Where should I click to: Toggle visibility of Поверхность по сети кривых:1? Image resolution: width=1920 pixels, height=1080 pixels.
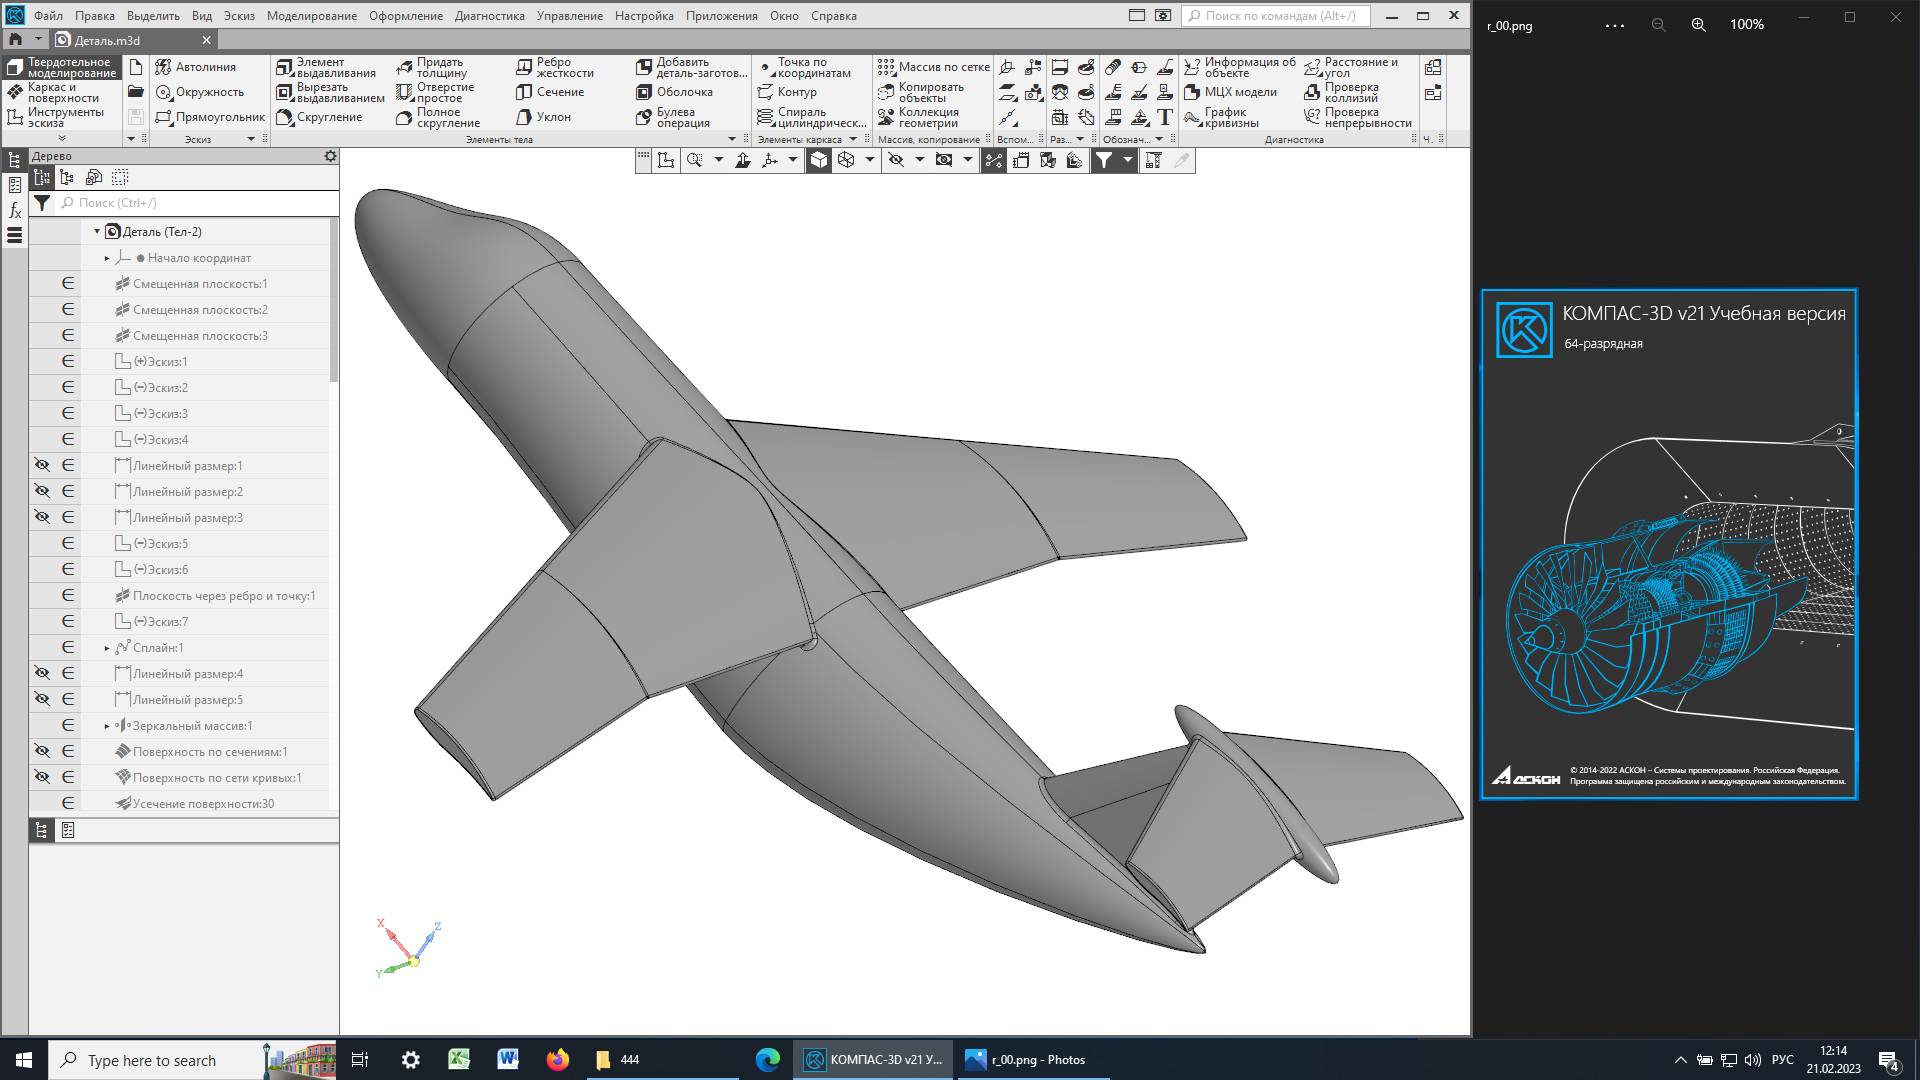(x=42, y=777)
